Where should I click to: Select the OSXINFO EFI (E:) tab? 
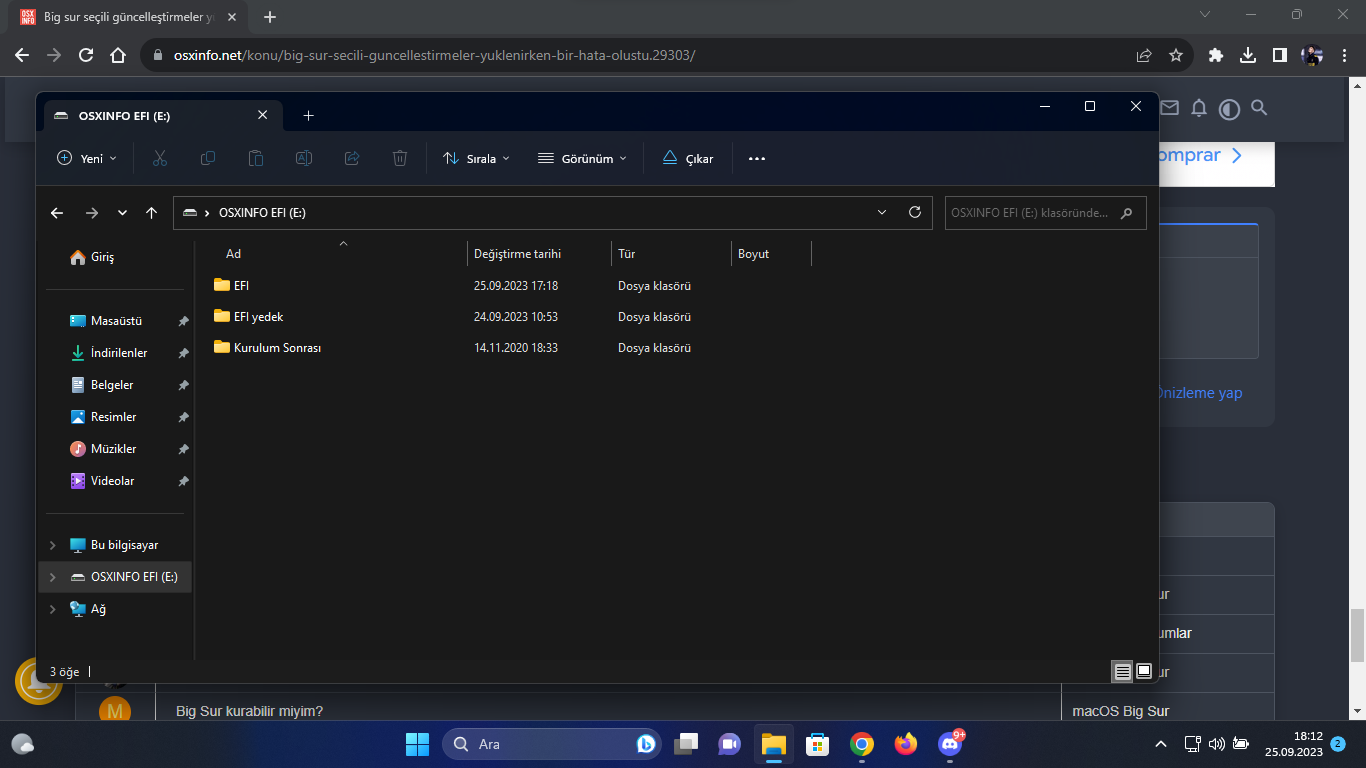(150, 116)
